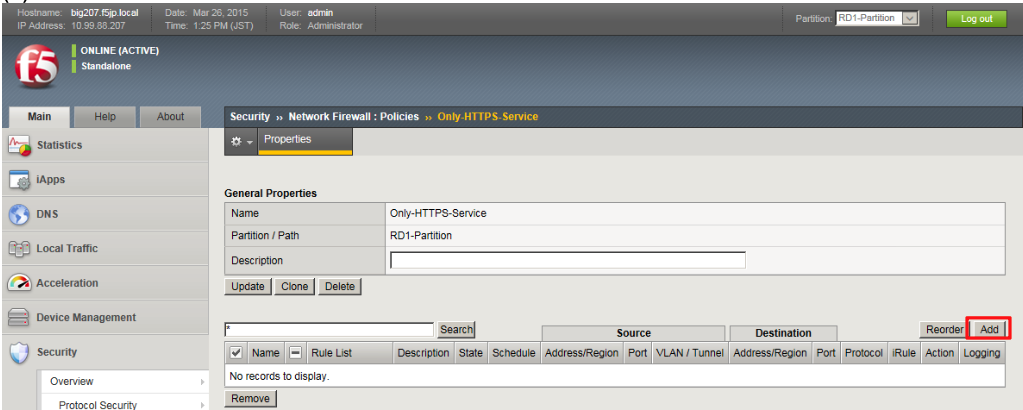Open the DNS globe icon

(x=20, y=215)
